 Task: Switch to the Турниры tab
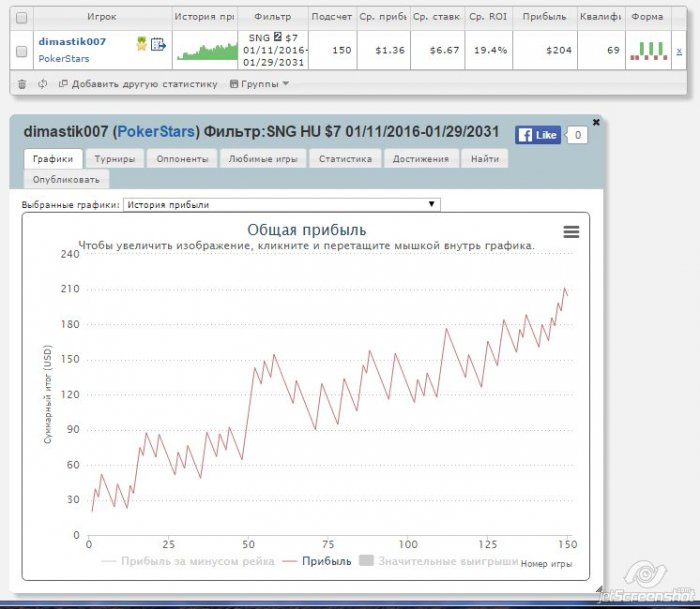click(x=115, y=159)
